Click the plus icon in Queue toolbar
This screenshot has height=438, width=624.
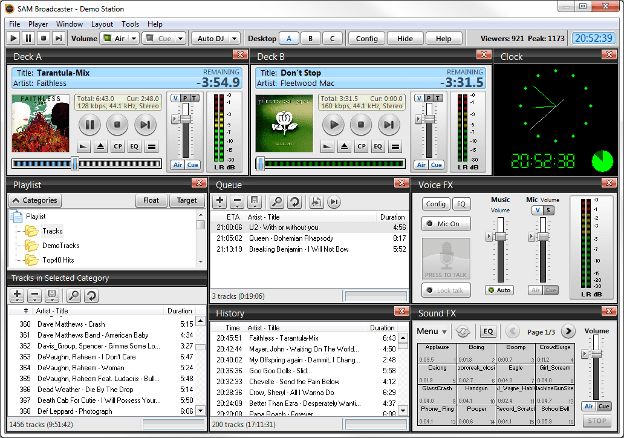click(219, 202)
